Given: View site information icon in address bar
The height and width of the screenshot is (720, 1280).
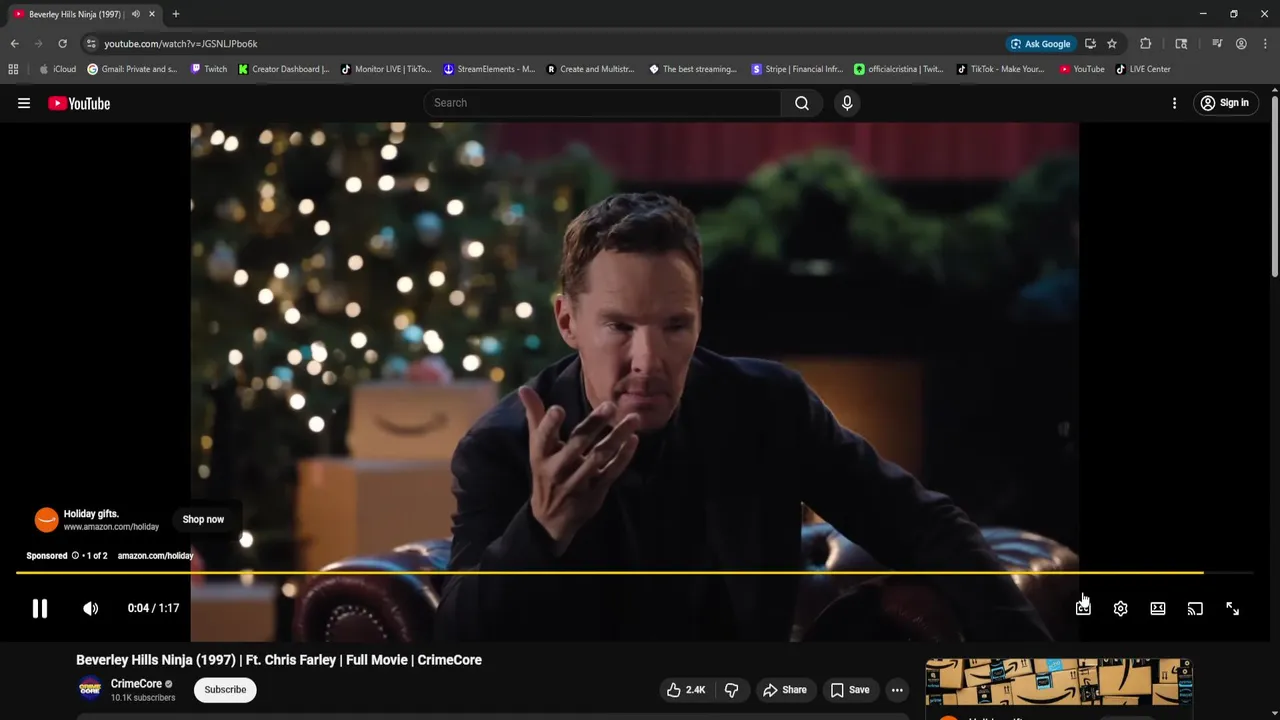Looking at the screenshot, I should (91, 44).
